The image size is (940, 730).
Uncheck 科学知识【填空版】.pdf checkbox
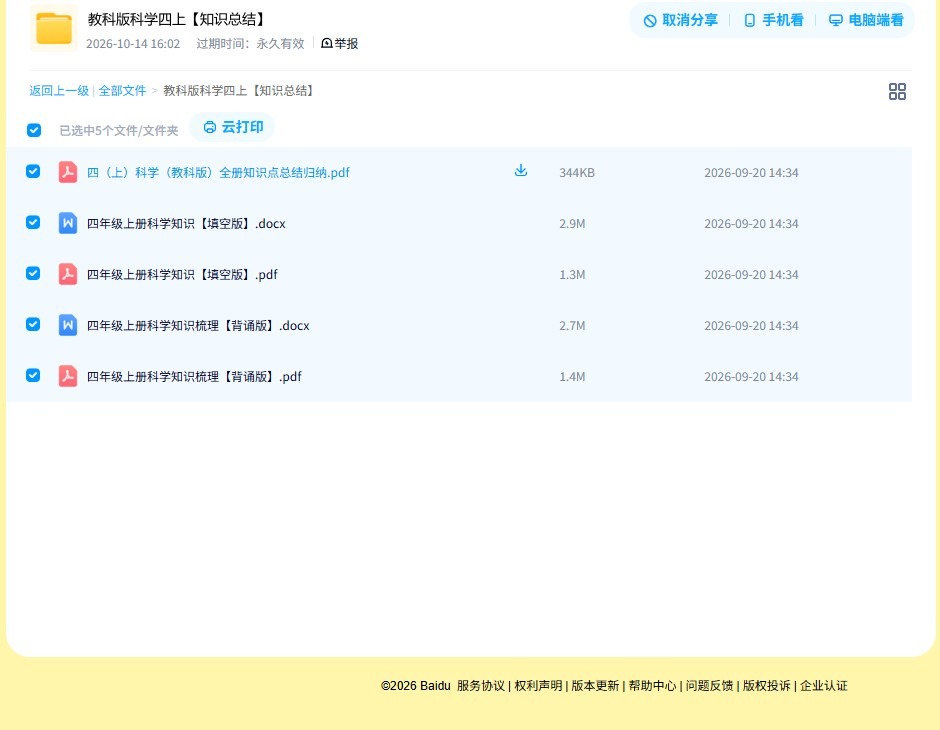pyautogui.click(x=33, y=273)
